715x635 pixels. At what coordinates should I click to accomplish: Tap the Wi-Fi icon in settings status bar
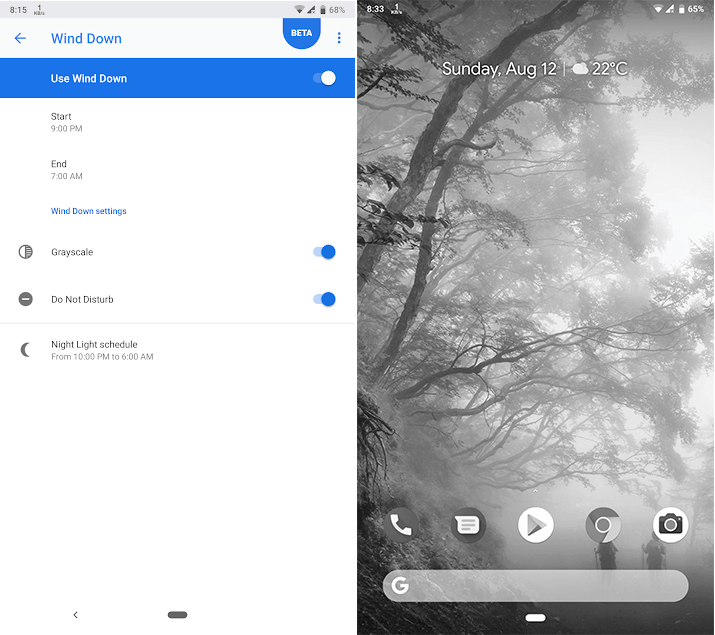300,10
